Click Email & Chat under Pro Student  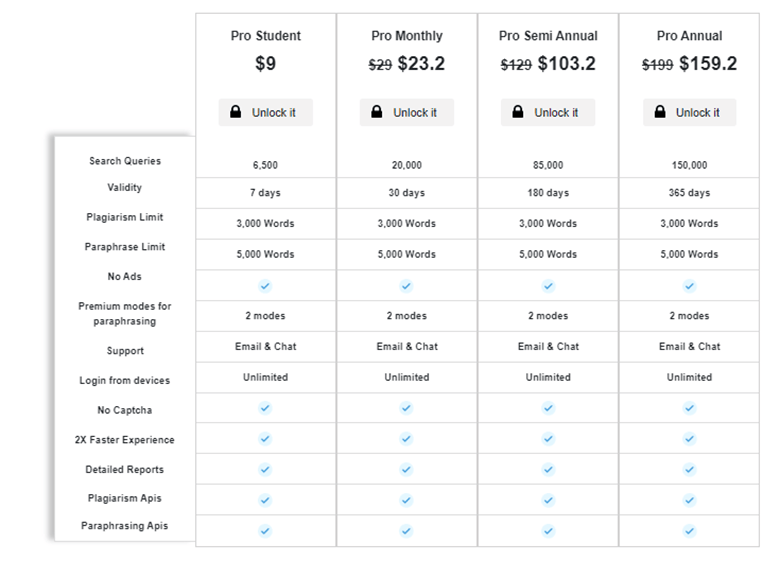[266, 347]
